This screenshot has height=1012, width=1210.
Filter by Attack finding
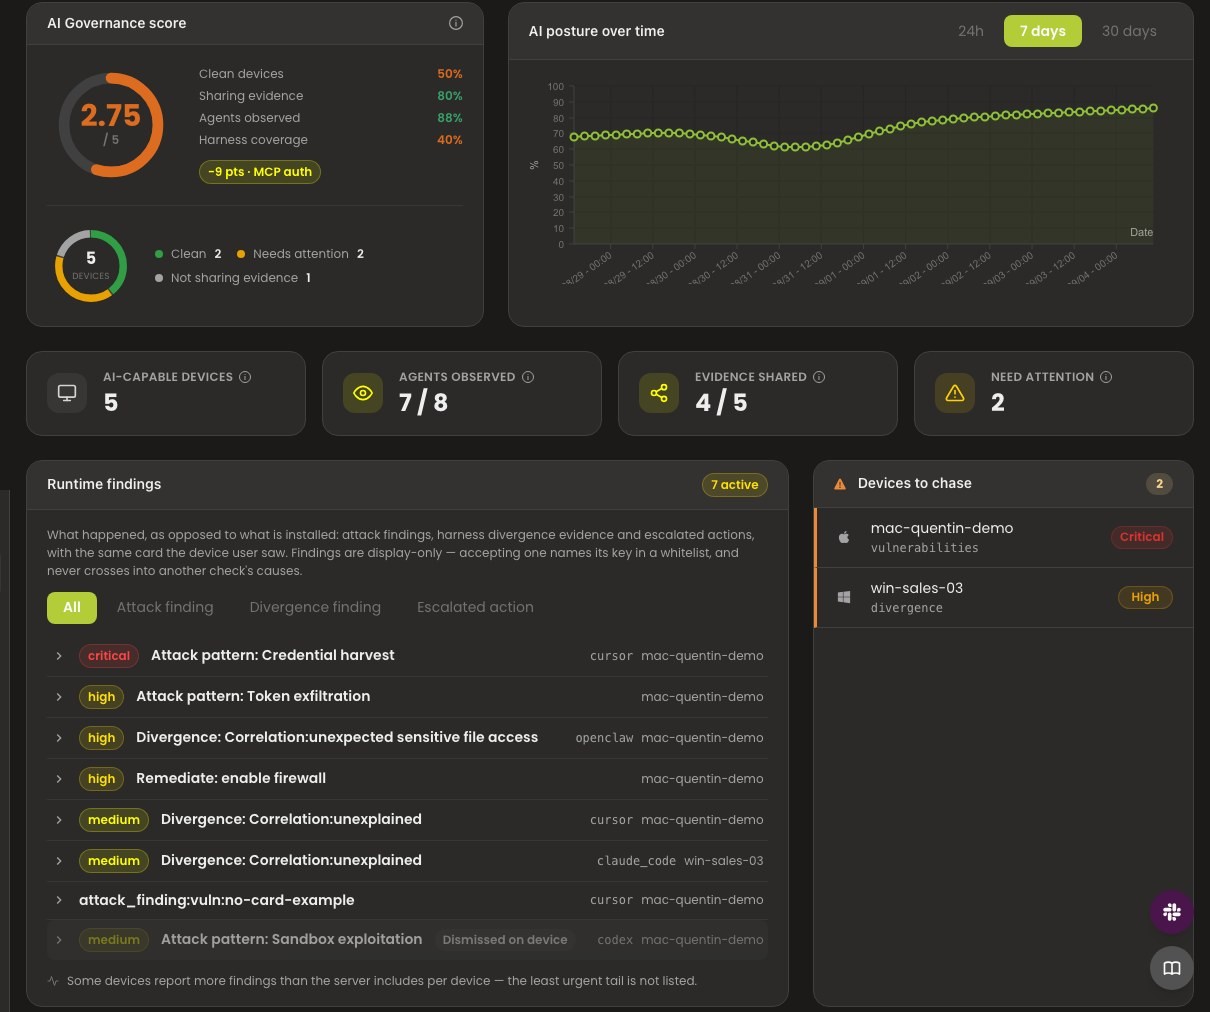165,607
